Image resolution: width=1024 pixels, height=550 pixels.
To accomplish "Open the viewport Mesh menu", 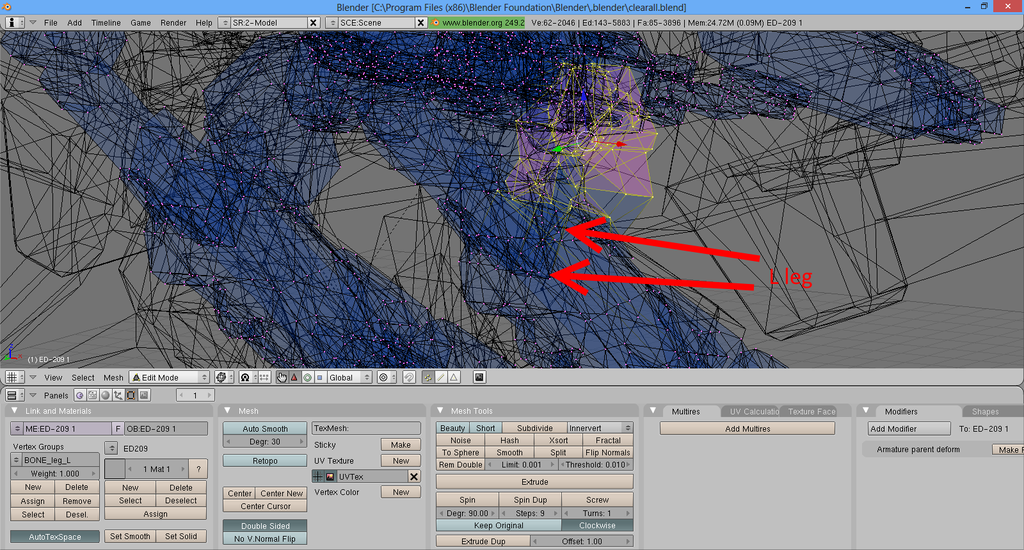I will (x=113, y=378).
